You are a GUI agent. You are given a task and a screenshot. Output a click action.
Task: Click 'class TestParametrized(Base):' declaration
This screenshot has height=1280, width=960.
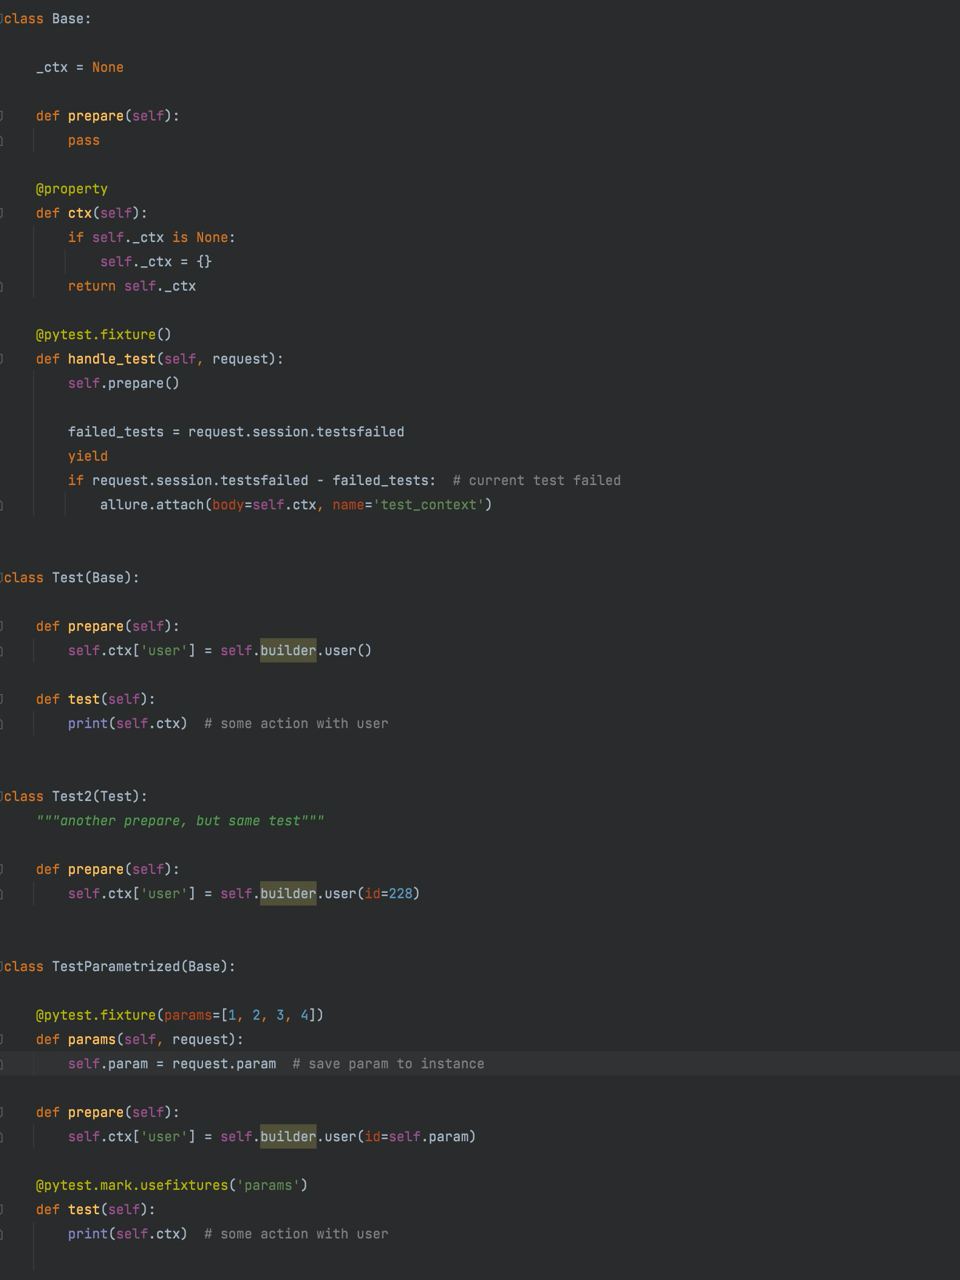click(x=118, y=967)
